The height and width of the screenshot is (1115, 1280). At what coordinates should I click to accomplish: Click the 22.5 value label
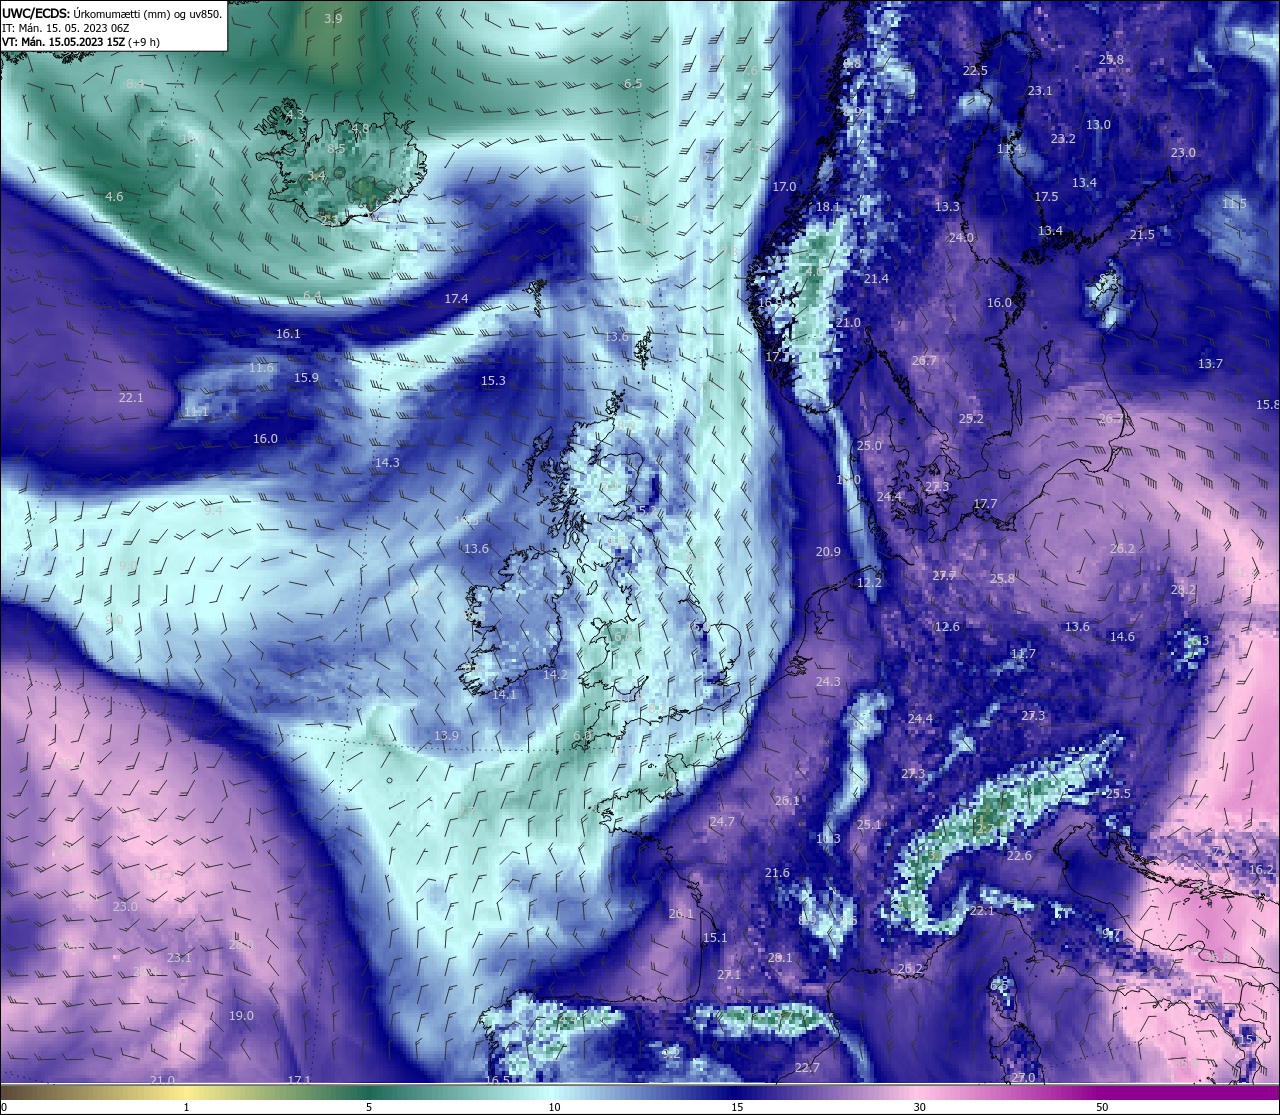click(975, 71)
